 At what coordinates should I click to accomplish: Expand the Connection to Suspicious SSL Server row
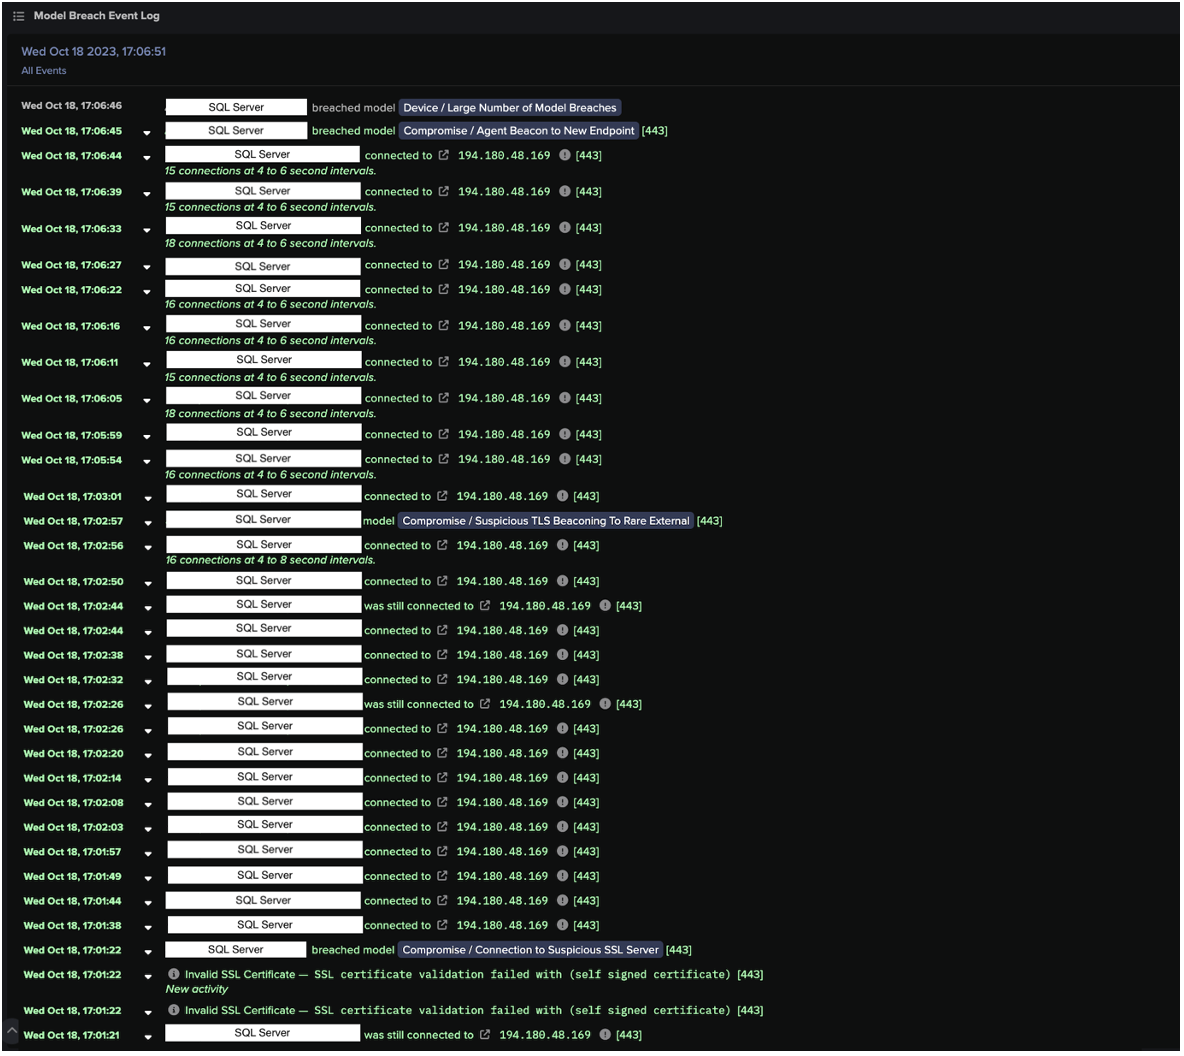pyautogui.click(x=148, y=953)
